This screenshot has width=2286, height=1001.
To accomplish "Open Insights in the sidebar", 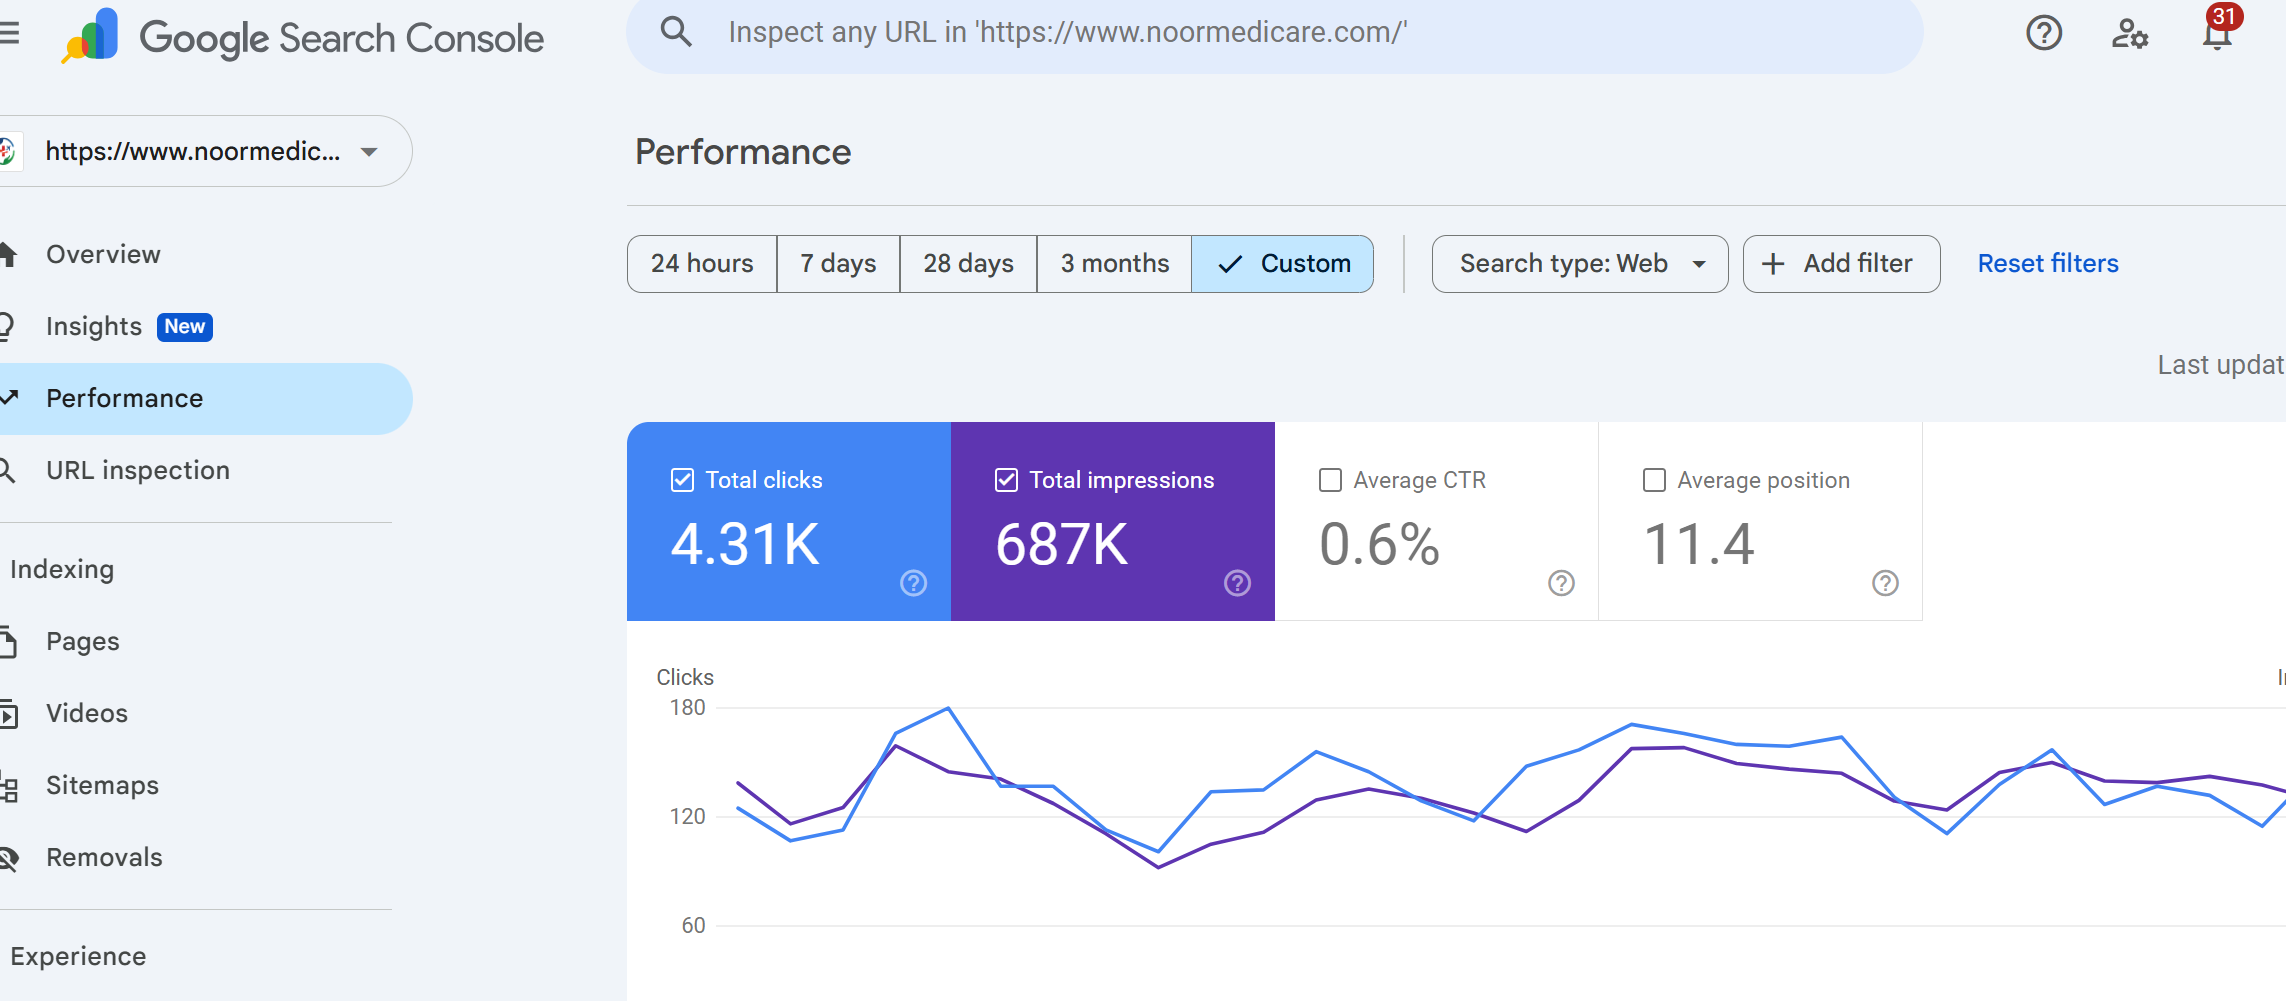I will point(94,327).
